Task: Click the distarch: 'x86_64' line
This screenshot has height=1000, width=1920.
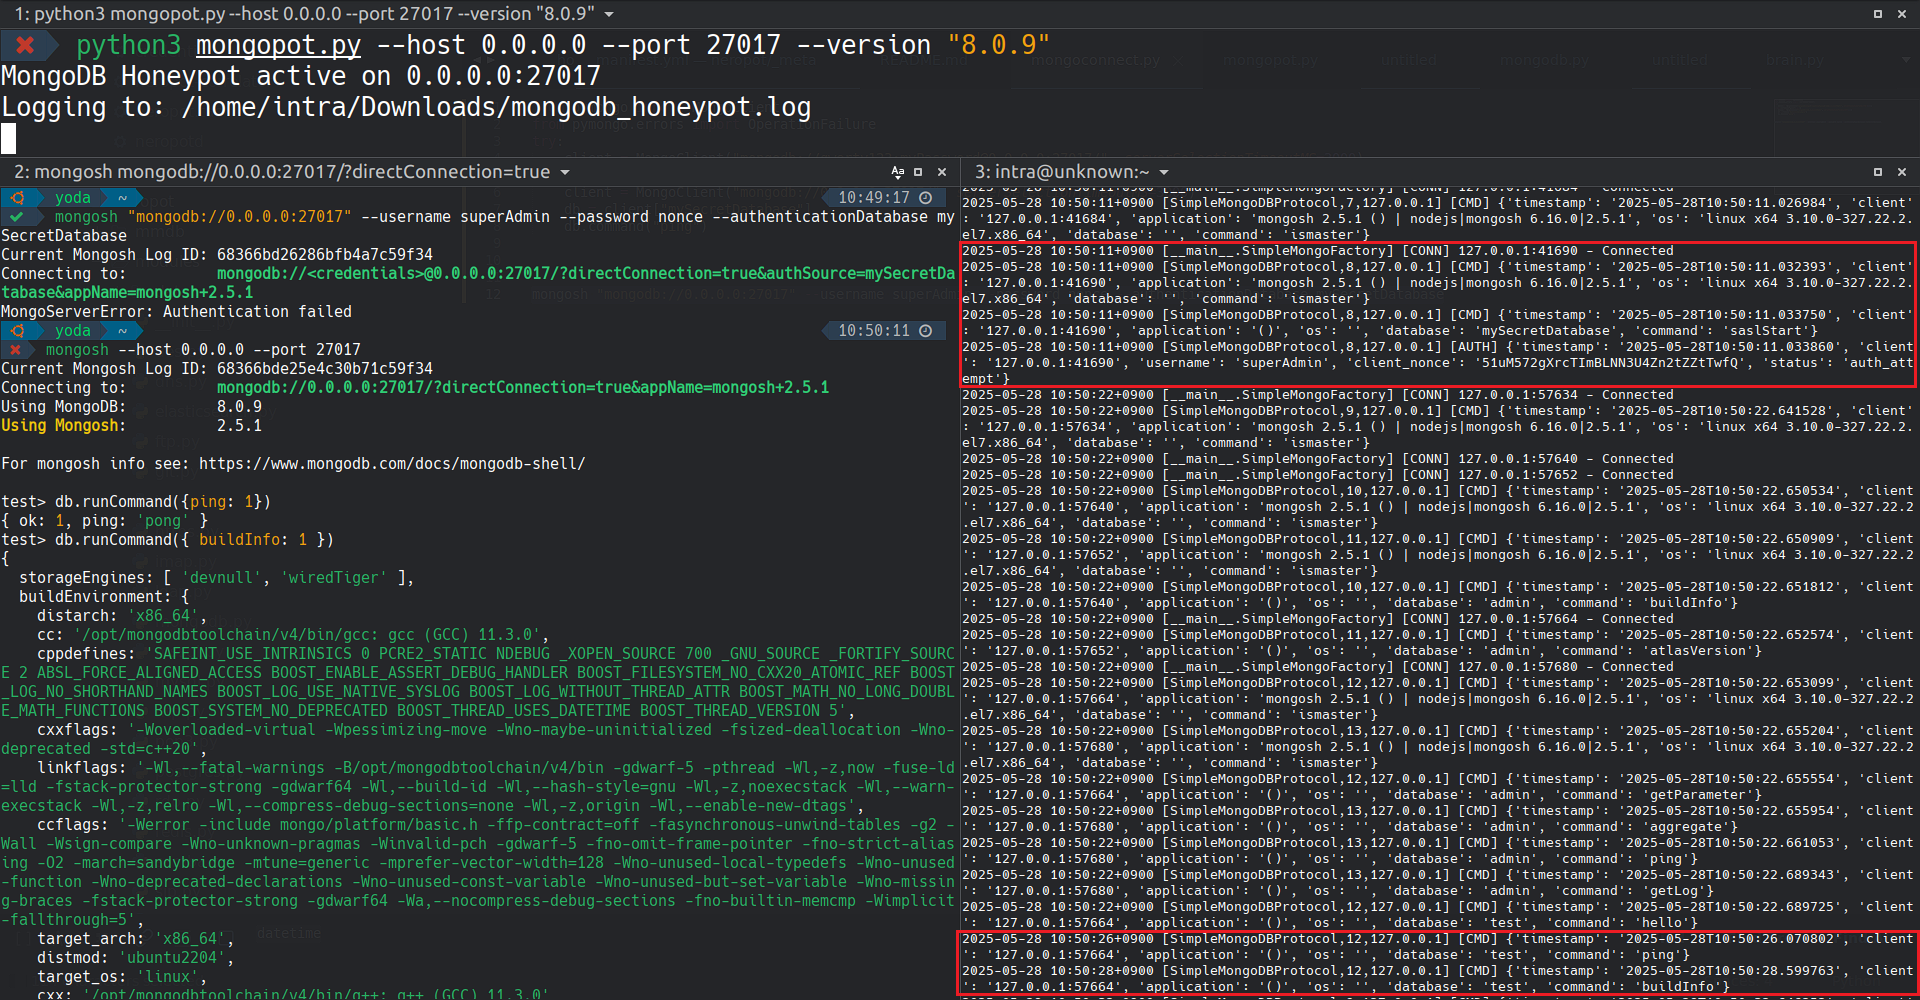Action: (122, 616)
